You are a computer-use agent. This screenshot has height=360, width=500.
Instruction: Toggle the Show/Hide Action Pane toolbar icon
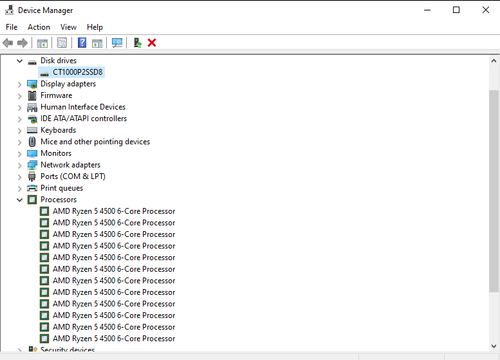97,43
